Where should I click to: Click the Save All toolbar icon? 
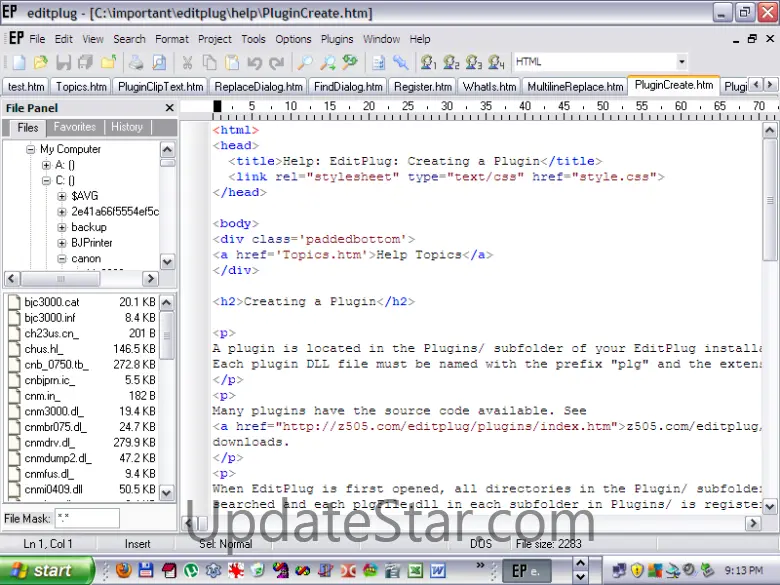86,62
